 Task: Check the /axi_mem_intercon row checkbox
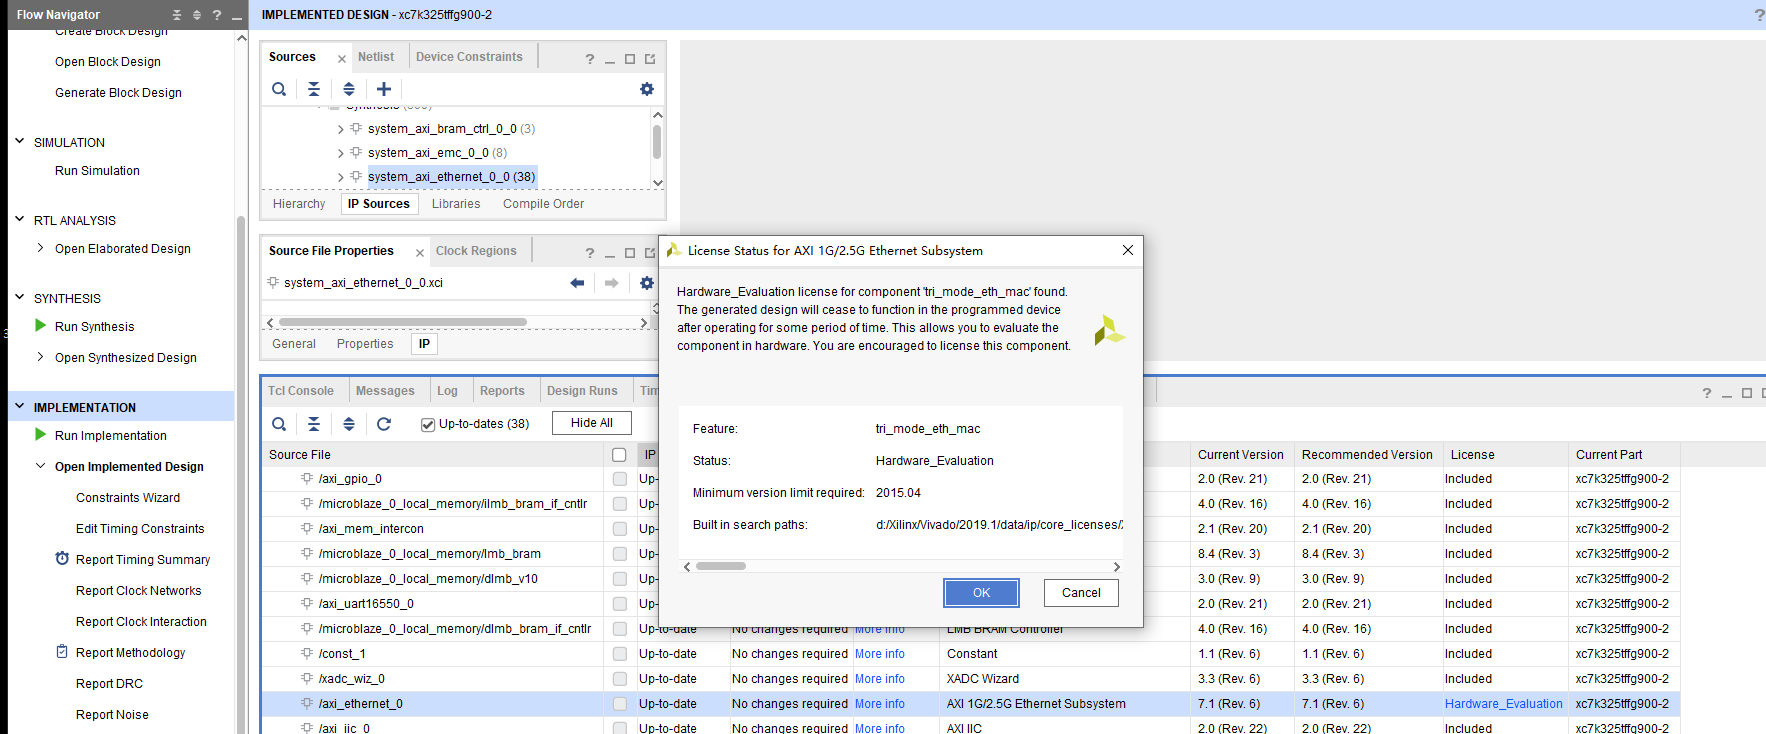pos(620,529)
